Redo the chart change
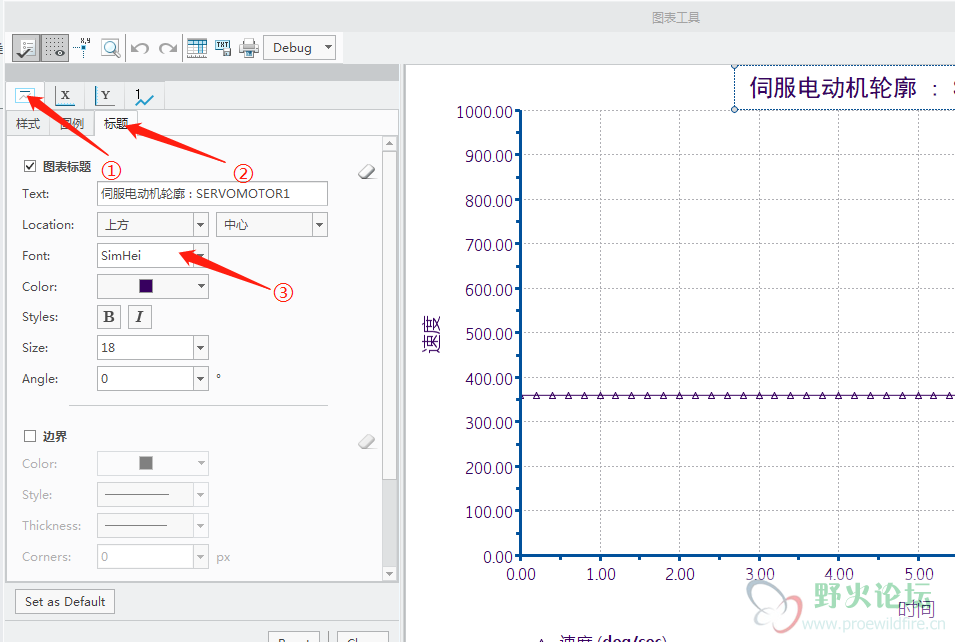Screen dimensions: 955x642 pyautogui.click(x=167, y=48)
